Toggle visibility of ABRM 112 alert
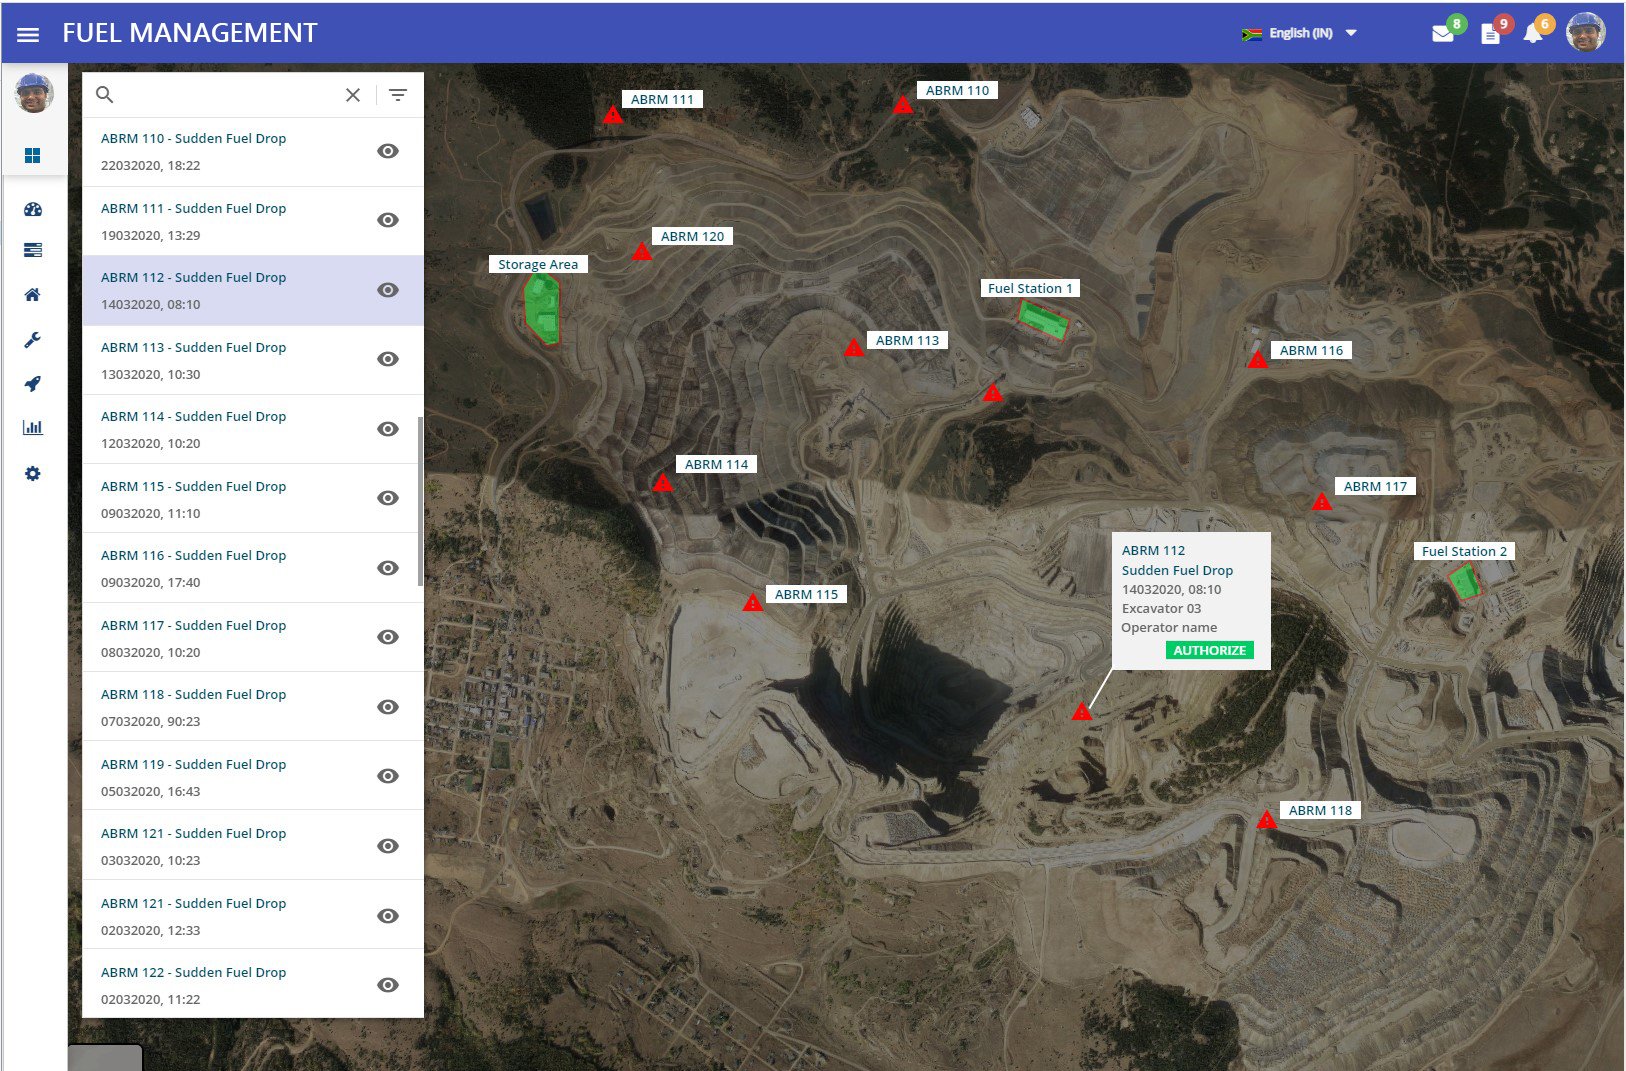Image resolution: width=1626 pixels, height=1071 pixels. click(388, 290)
